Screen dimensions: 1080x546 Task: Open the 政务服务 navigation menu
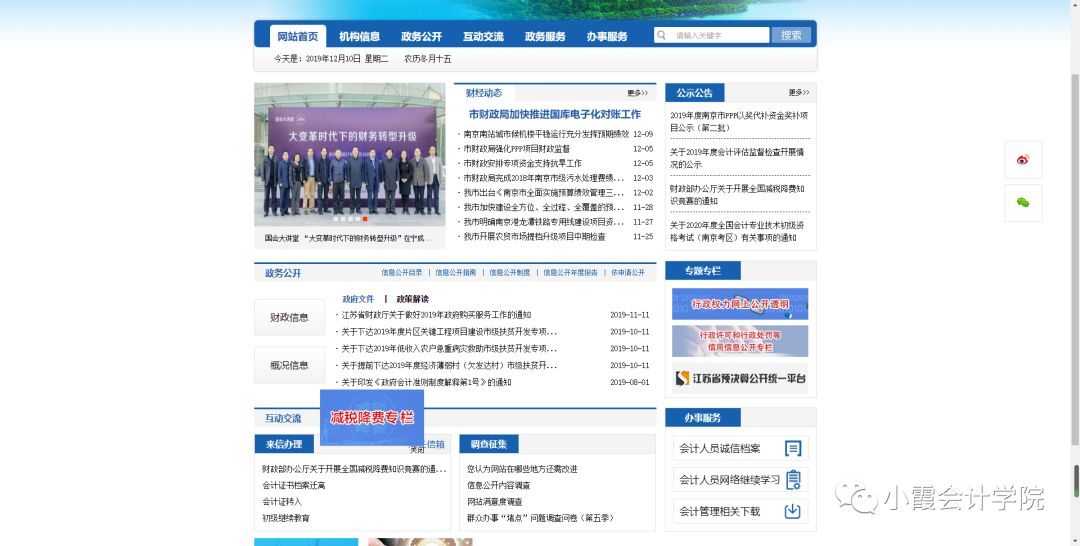[x=545, y=36]
